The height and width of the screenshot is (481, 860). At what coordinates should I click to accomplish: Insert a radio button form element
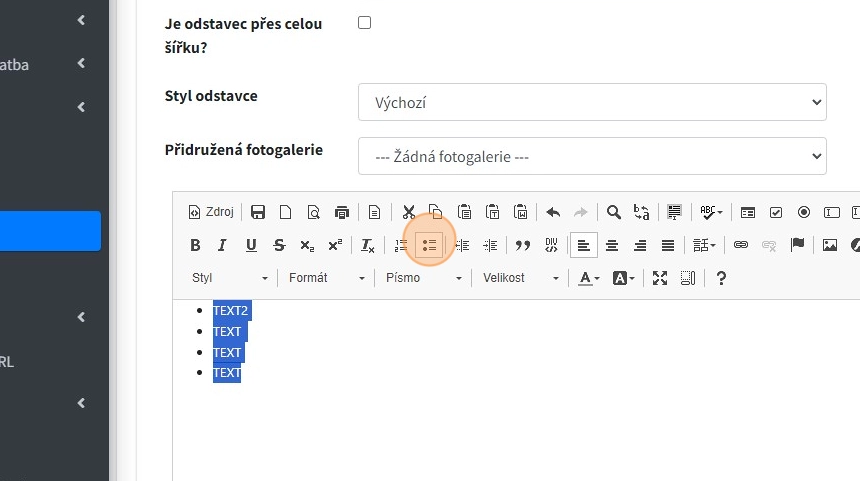point(804,212)
